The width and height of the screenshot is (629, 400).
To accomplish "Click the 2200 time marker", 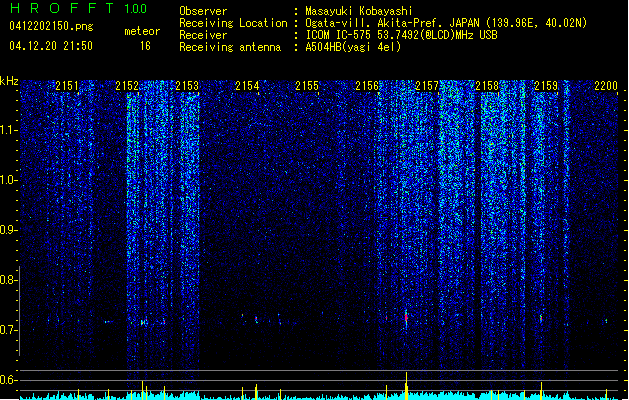I will coord(606,85).
